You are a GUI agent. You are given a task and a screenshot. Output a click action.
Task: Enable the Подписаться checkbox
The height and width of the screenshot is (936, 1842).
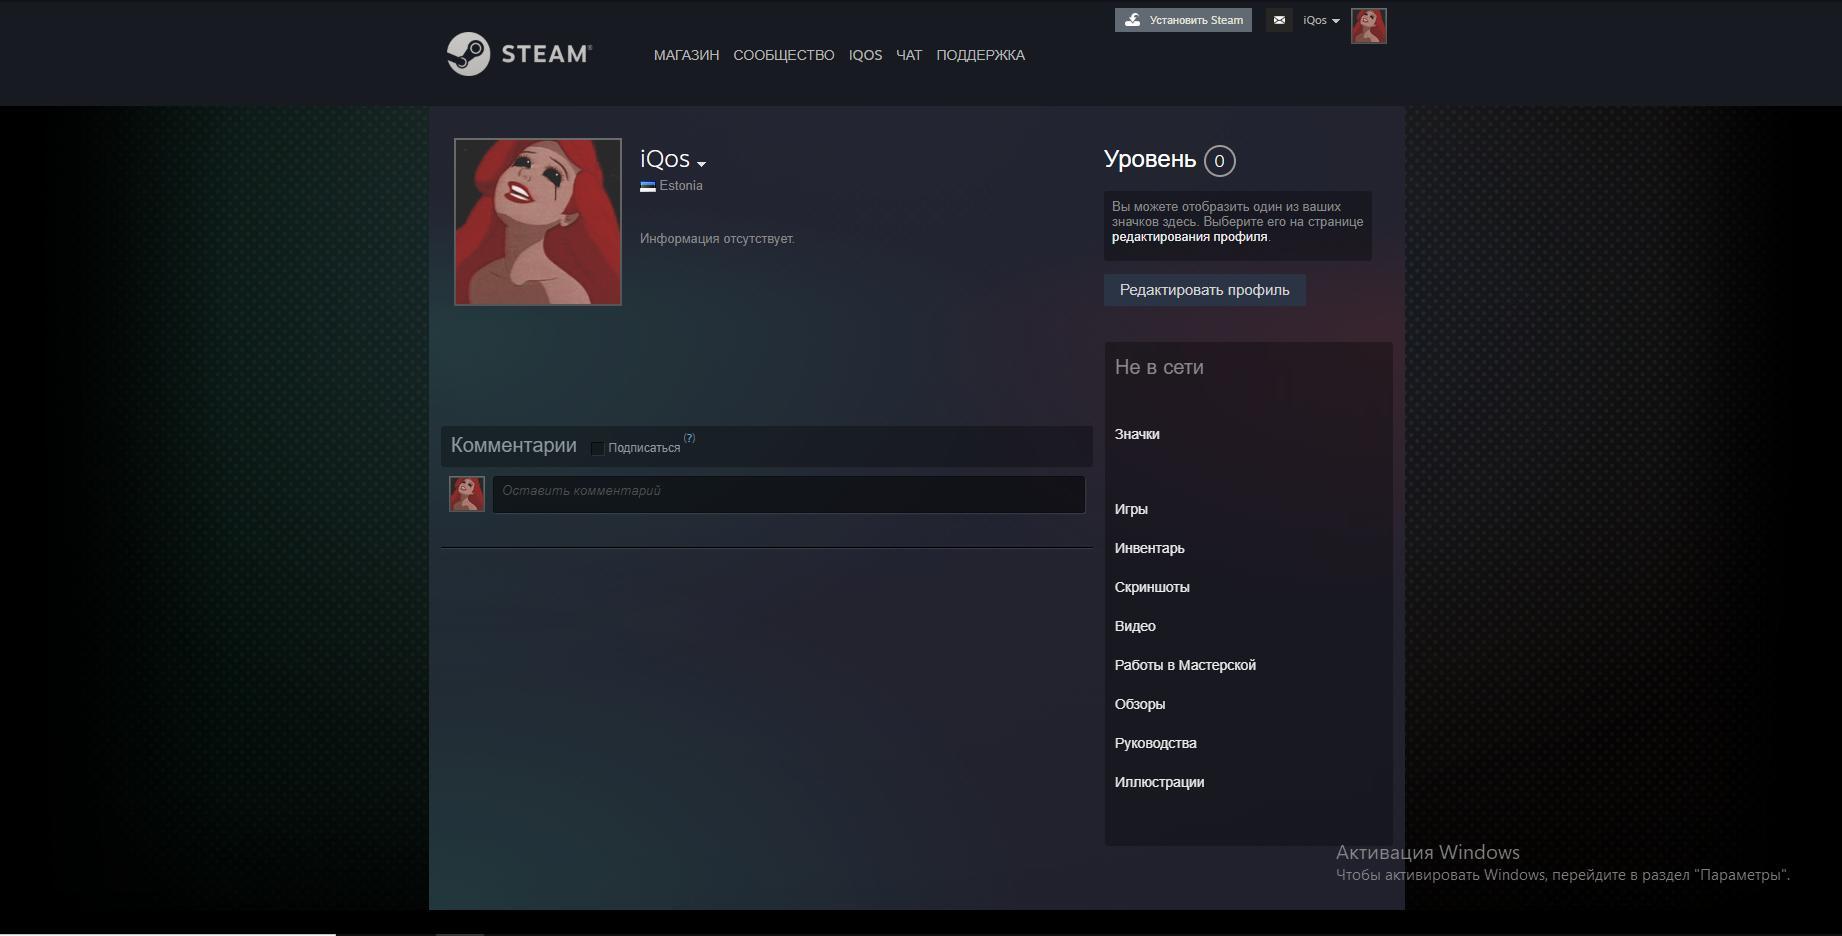598,448
